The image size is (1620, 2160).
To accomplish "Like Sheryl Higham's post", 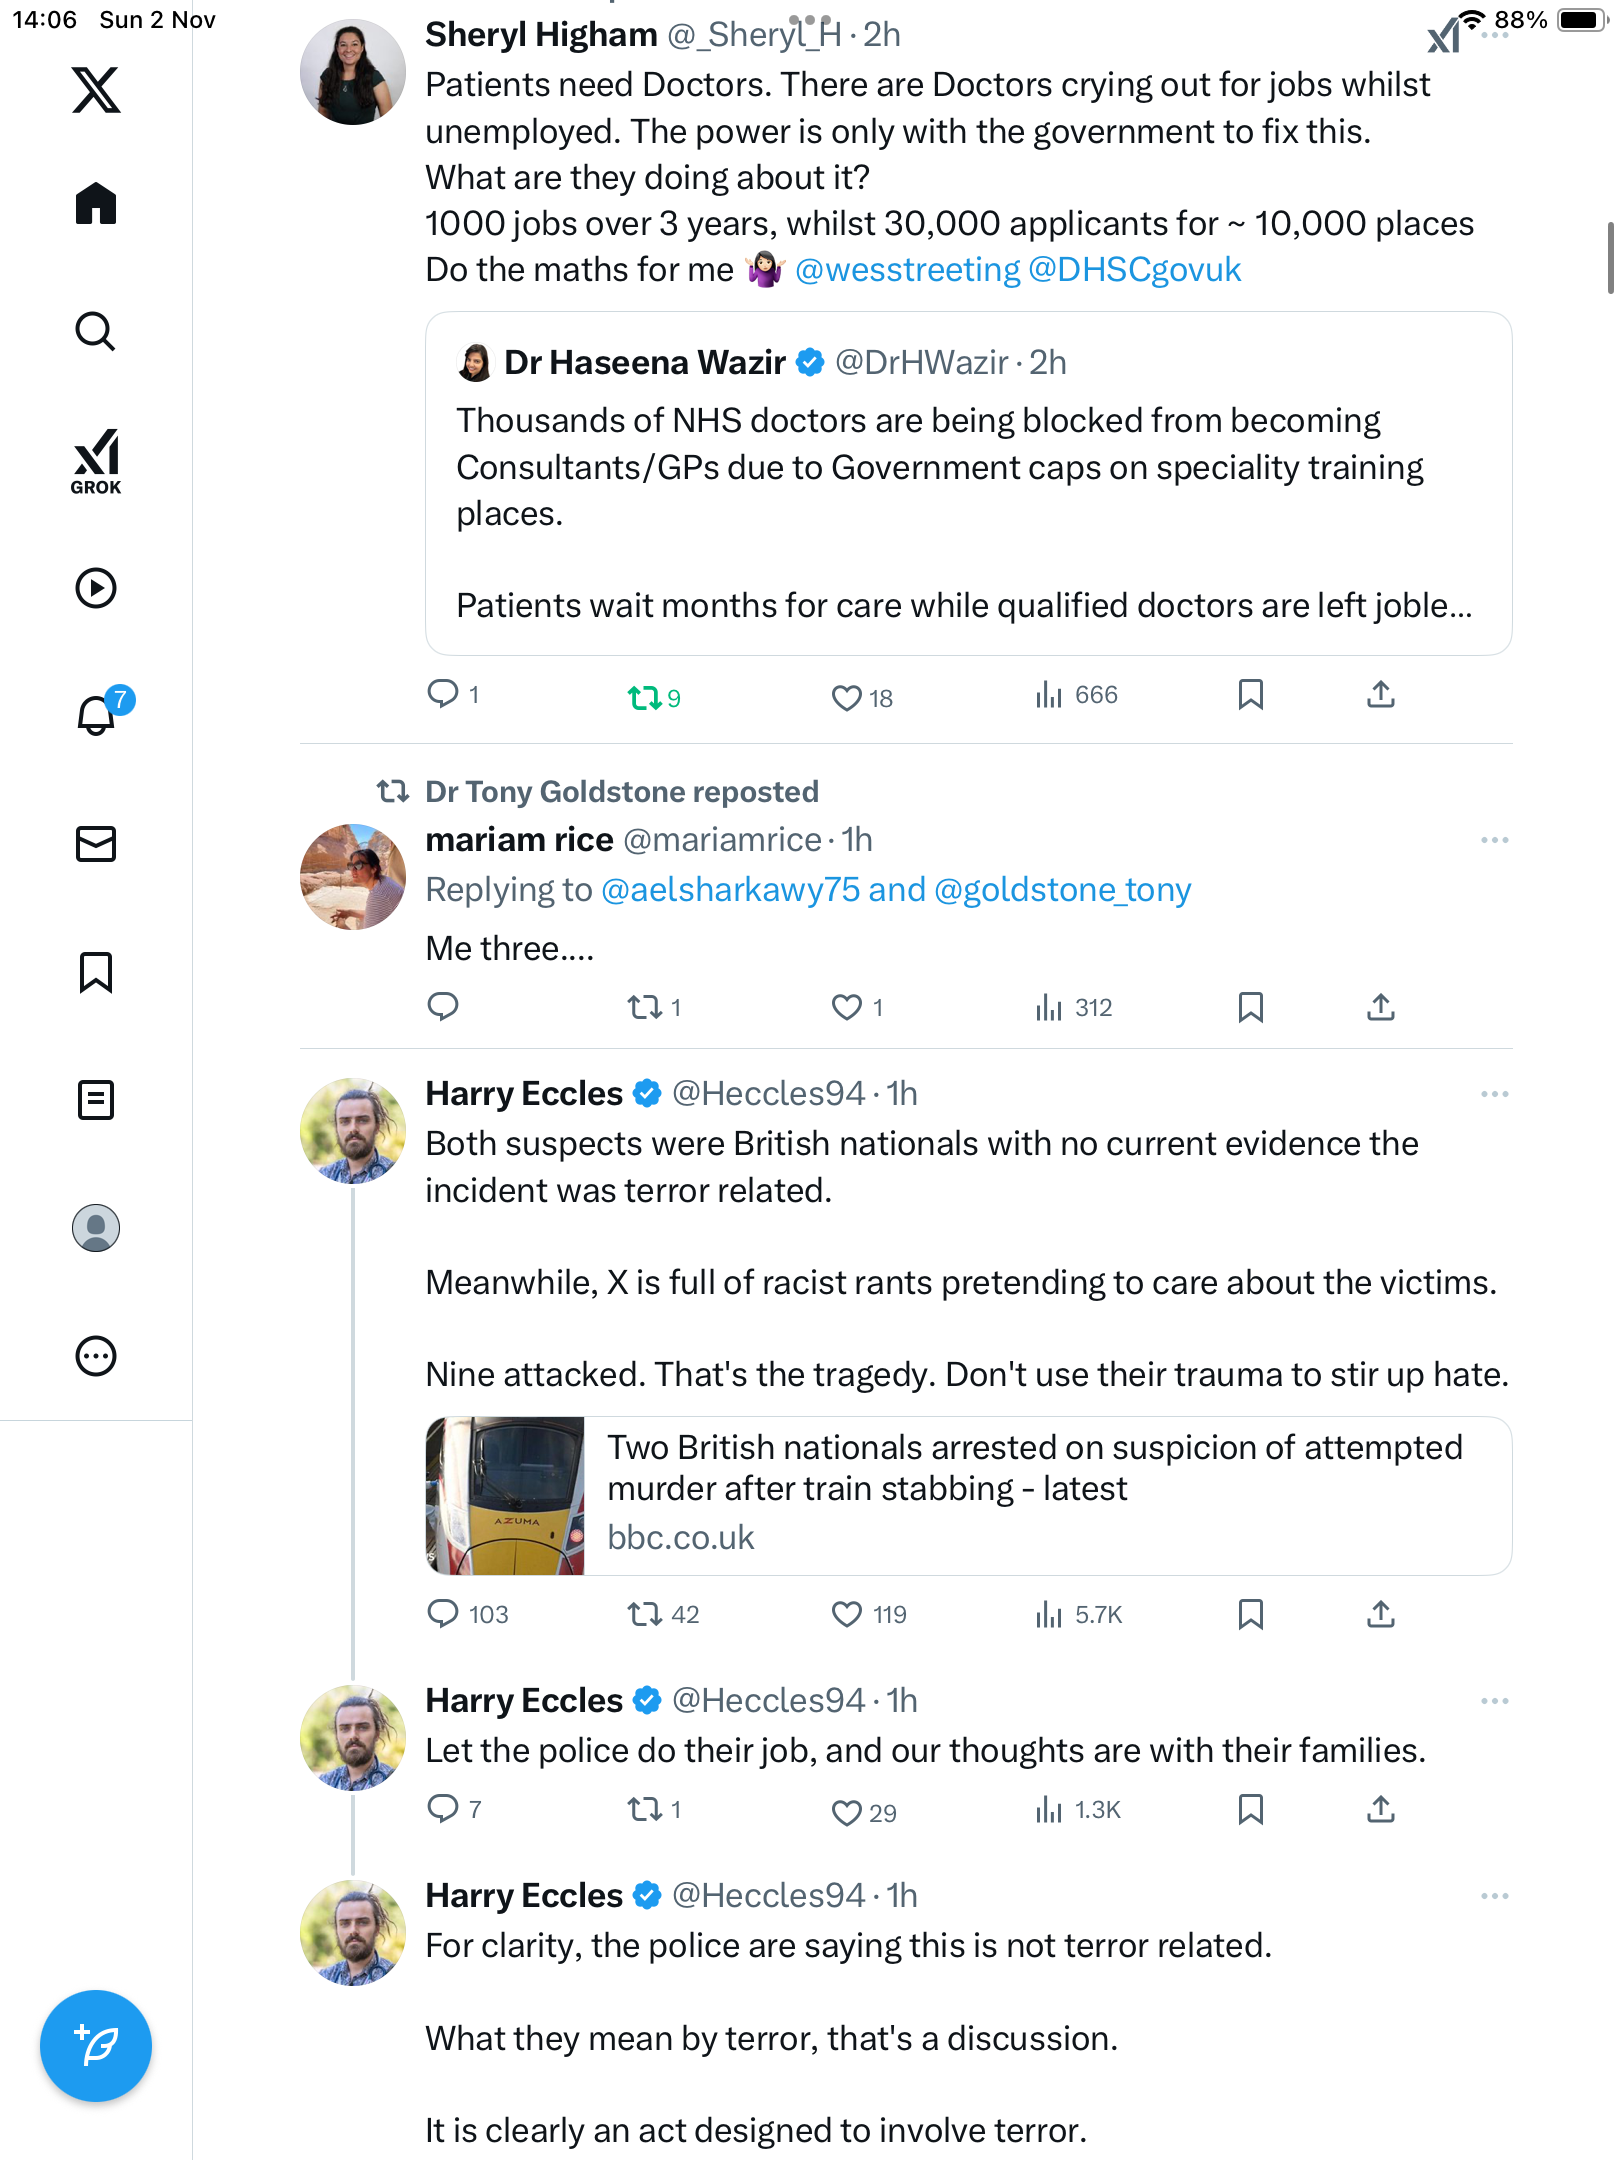I will [x=847, y=697].
